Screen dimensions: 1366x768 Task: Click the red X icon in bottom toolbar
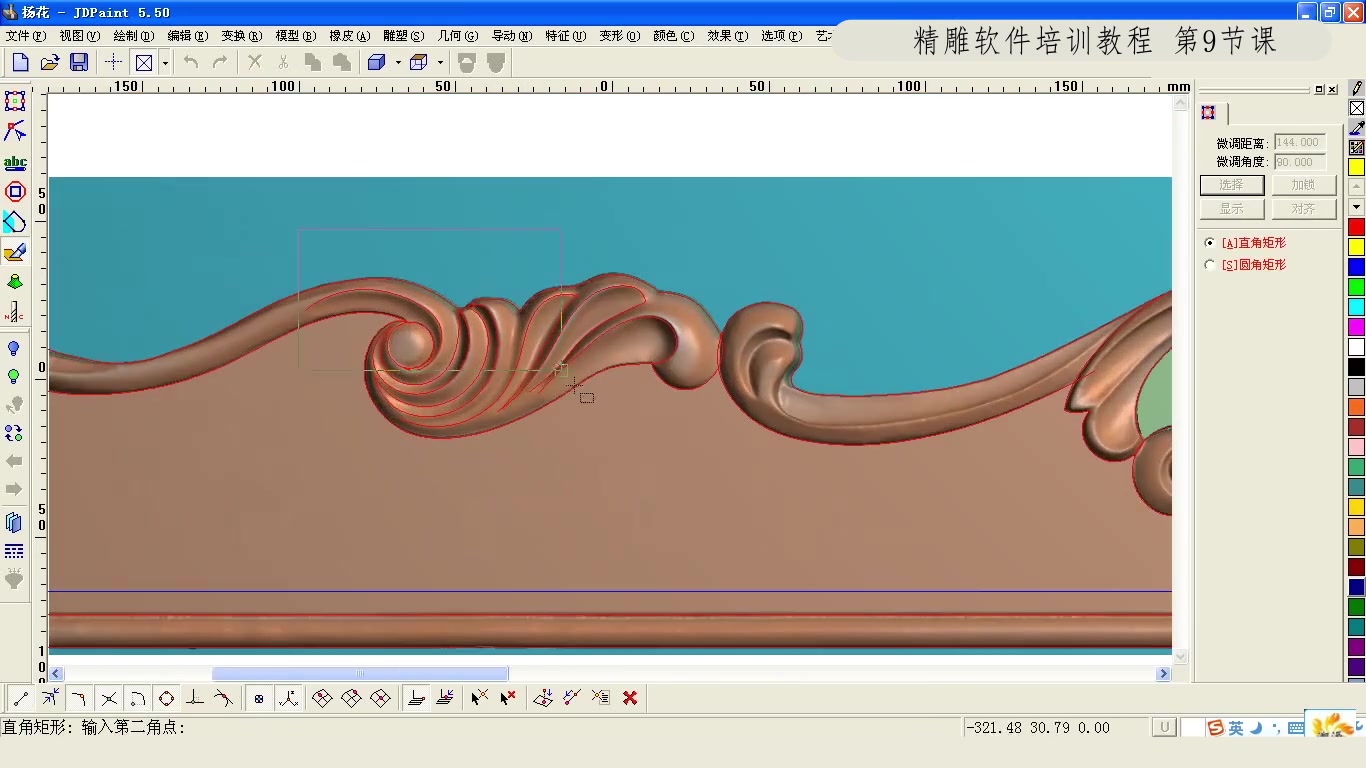pos(630,698)
